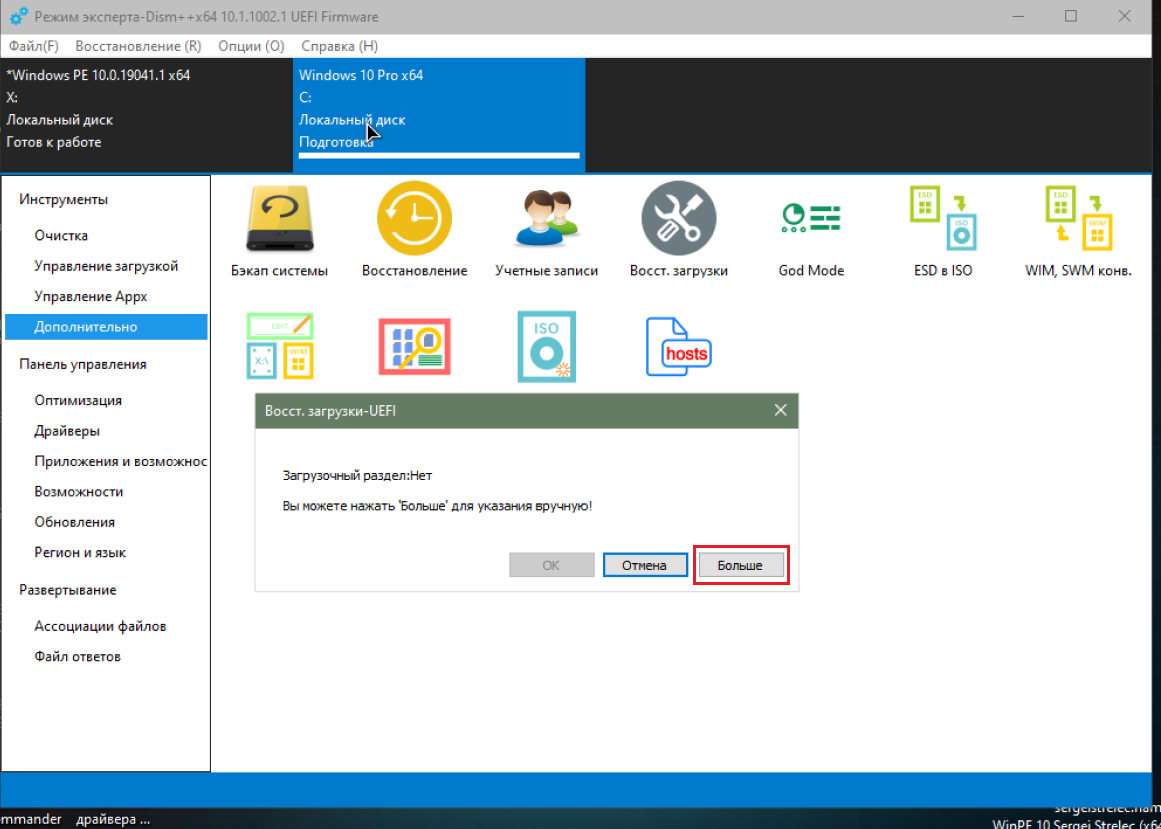Click the Восст. загрузки wrench icon
This screenshot has height=829, width=1161.
(x=678, y=219)
